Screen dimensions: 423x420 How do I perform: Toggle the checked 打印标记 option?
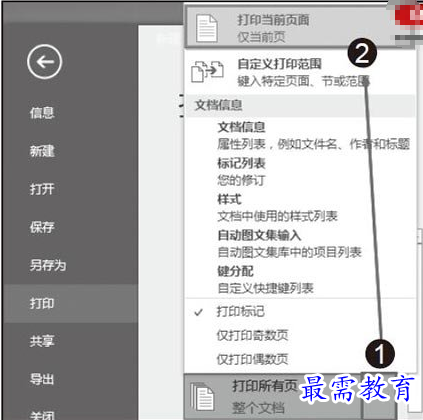pyautogui.click(x=300, y=312)
